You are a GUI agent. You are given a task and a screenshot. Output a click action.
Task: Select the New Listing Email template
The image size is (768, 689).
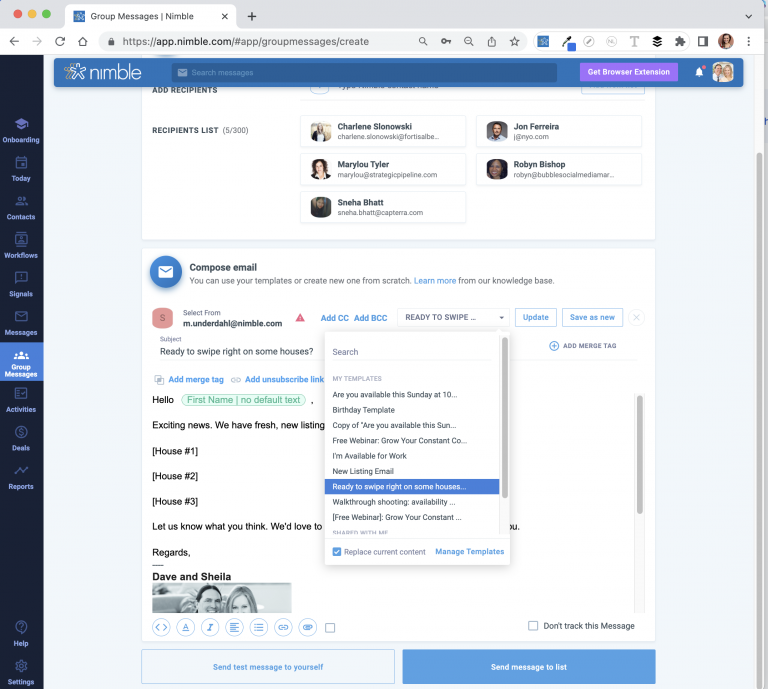[x=363, y=471]
